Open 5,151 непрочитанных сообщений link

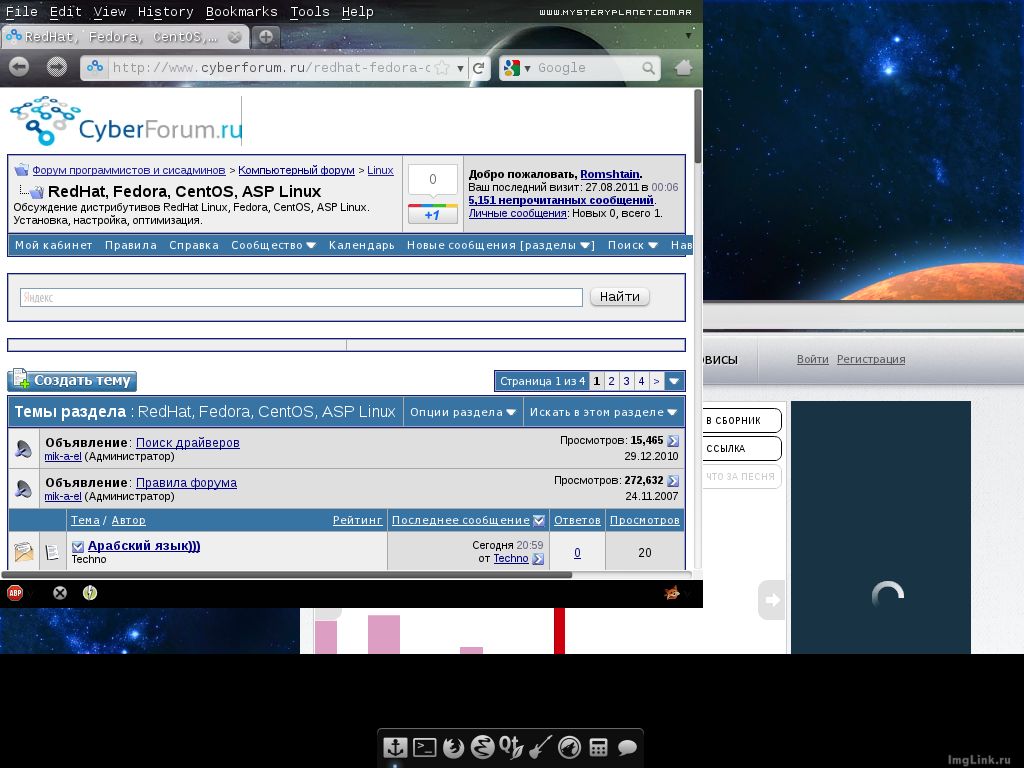click(561, 200)
